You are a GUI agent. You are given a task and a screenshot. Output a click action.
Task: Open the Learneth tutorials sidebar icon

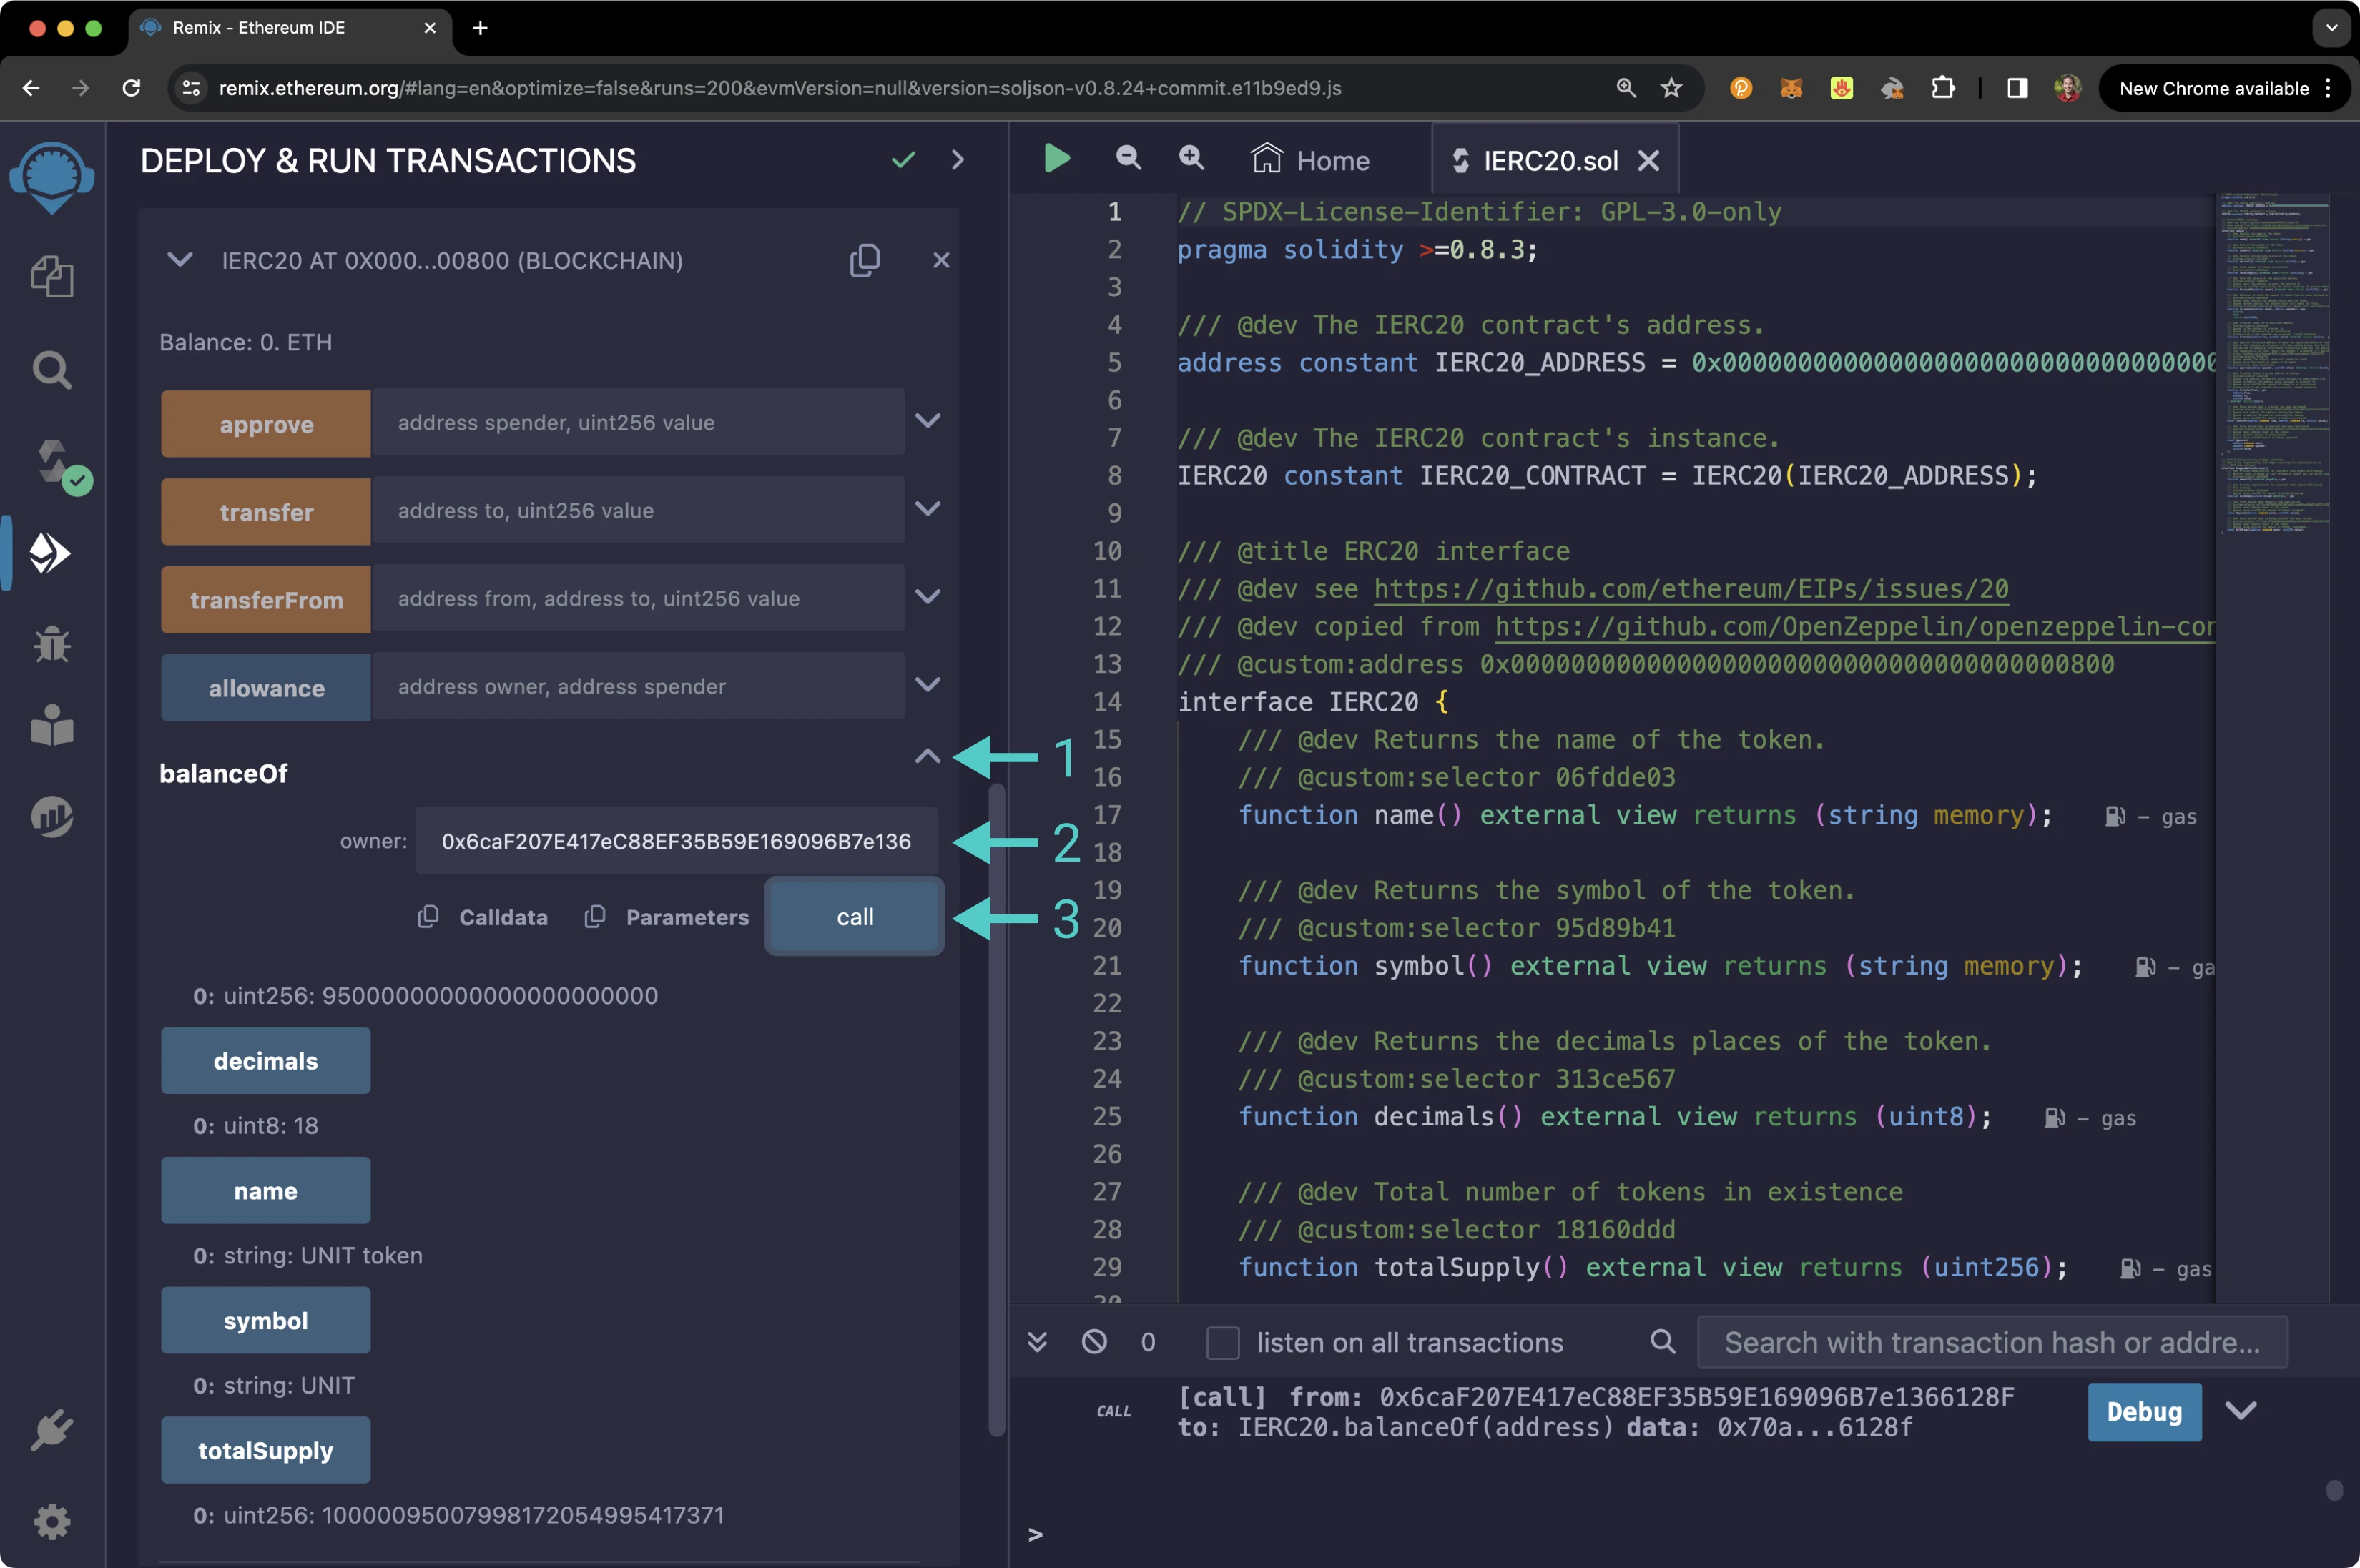click(x=52, y=725)
